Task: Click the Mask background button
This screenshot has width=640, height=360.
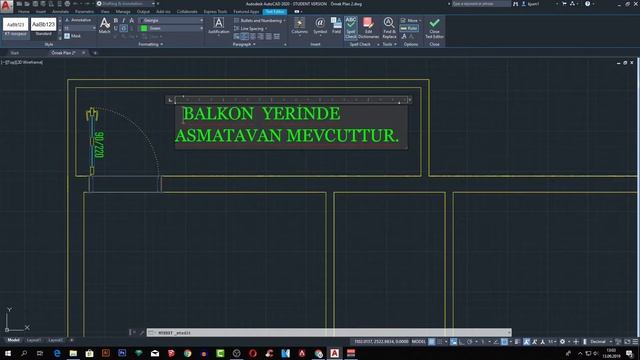Action: click(x=73, y=36)
